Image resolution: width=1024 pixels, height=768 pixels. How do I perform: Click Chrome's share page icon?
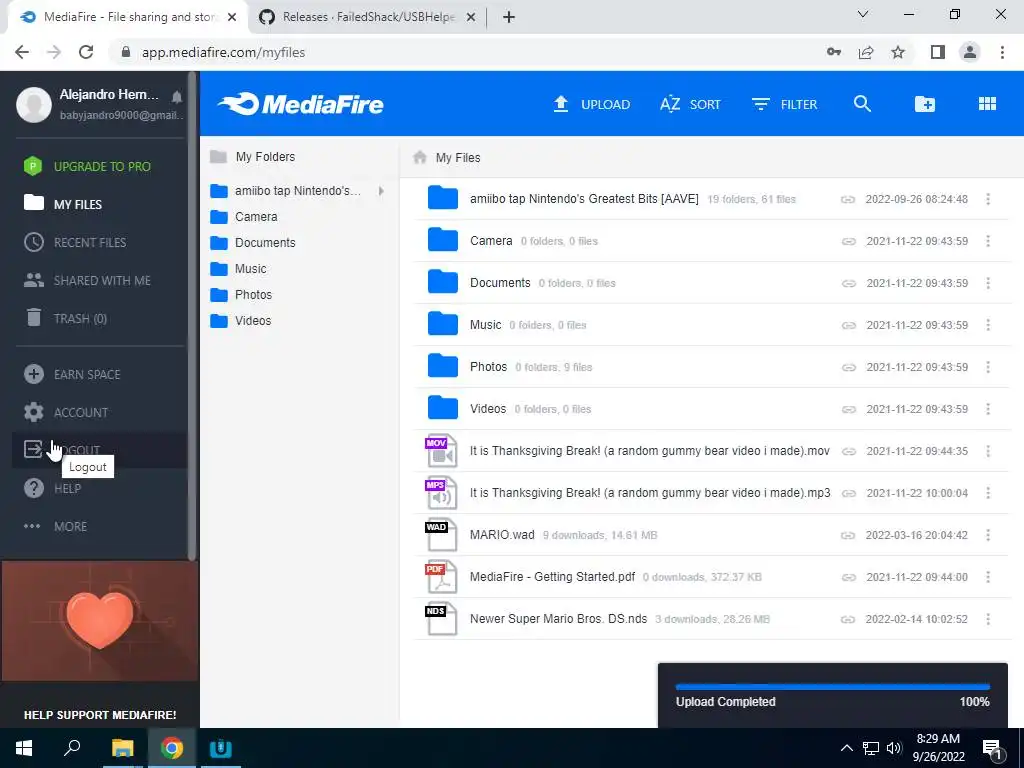coord(866,52)
